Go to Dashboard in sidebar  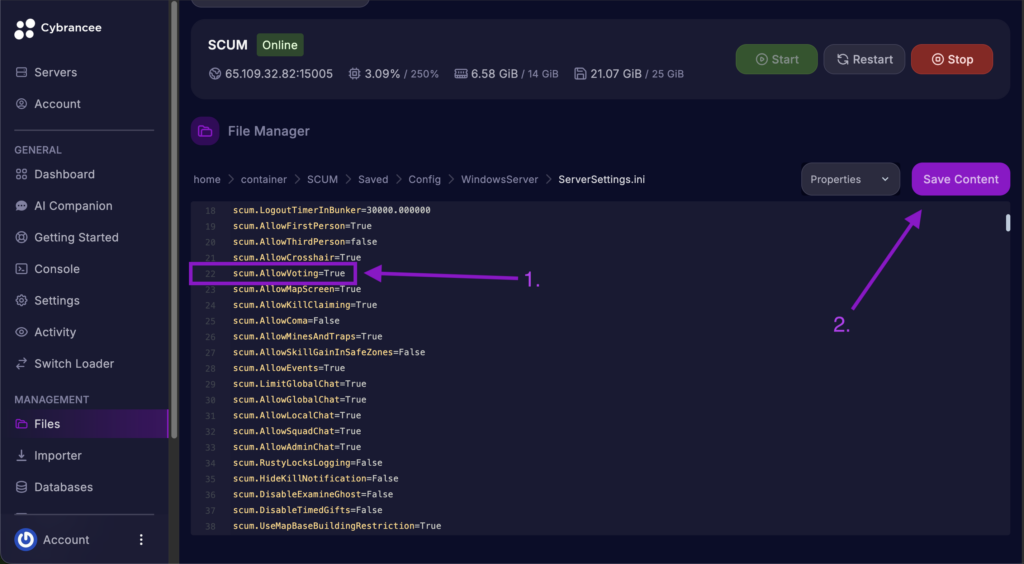pos(65,174)
